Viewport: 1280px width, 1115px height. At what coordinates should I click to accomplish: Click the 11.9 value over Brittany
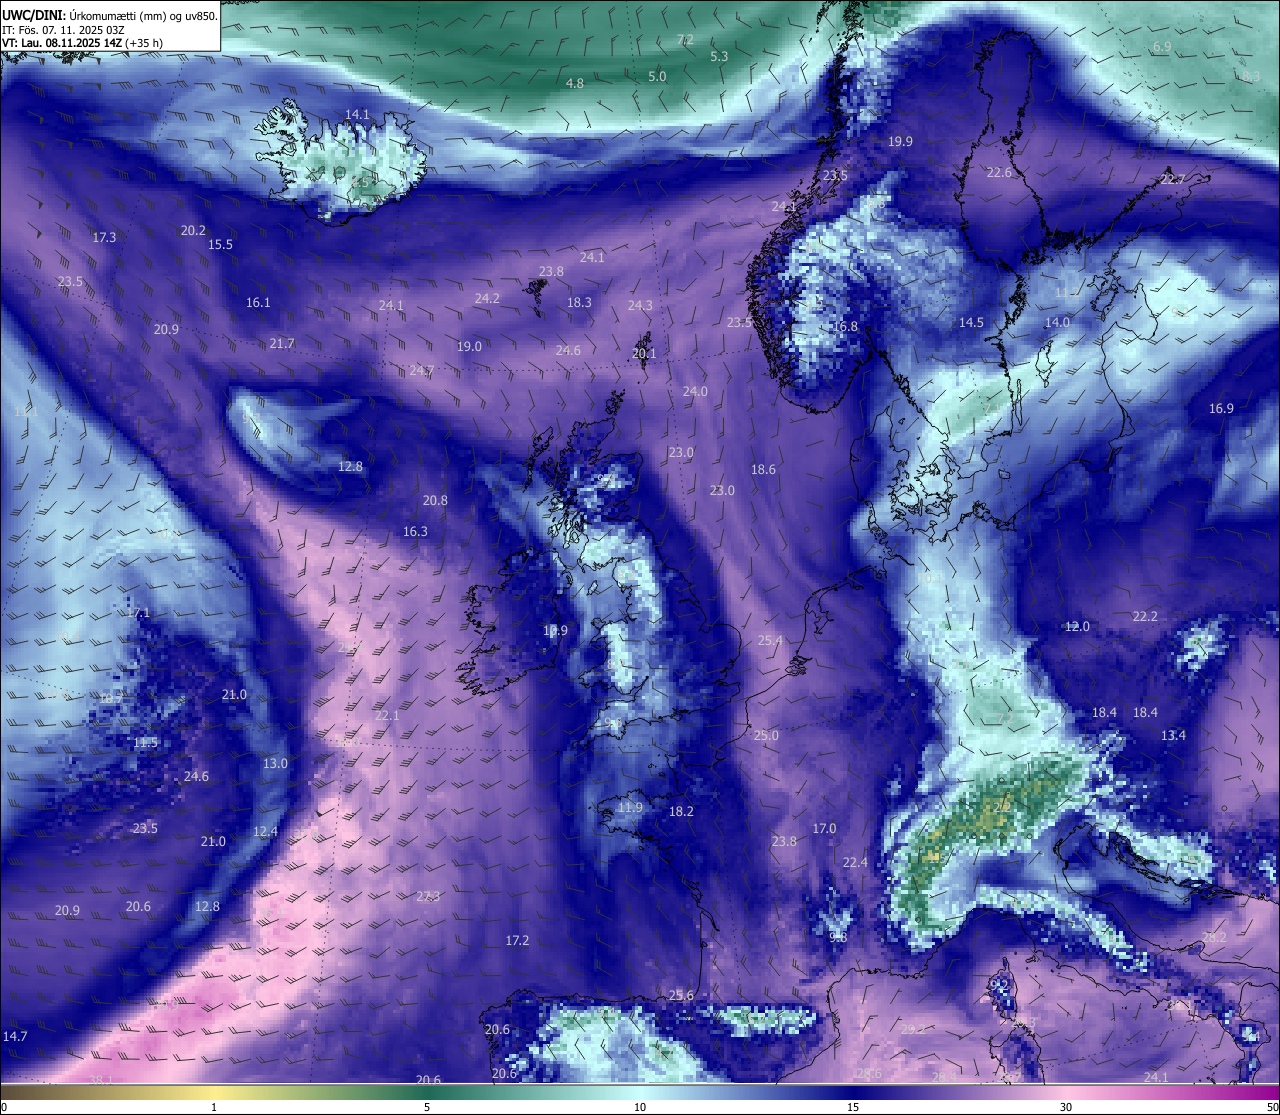point(630,808)
